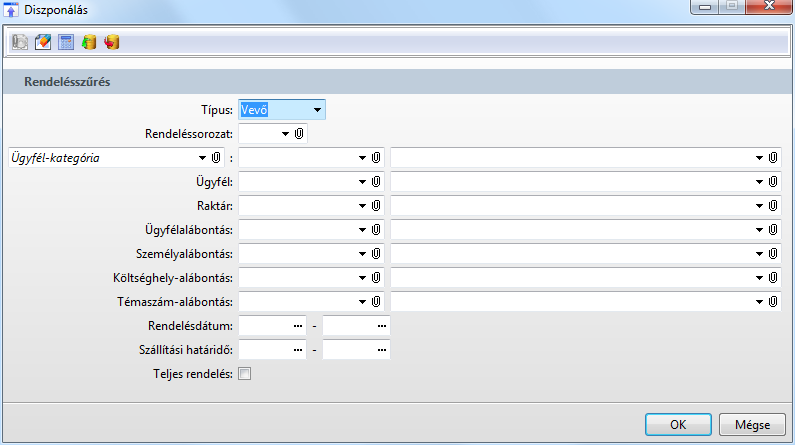The width and height of the screenshot is (795, 445).
Task: Expand wide Témaszám-alábontás dropdown arrow
Action: coord(759,302)
